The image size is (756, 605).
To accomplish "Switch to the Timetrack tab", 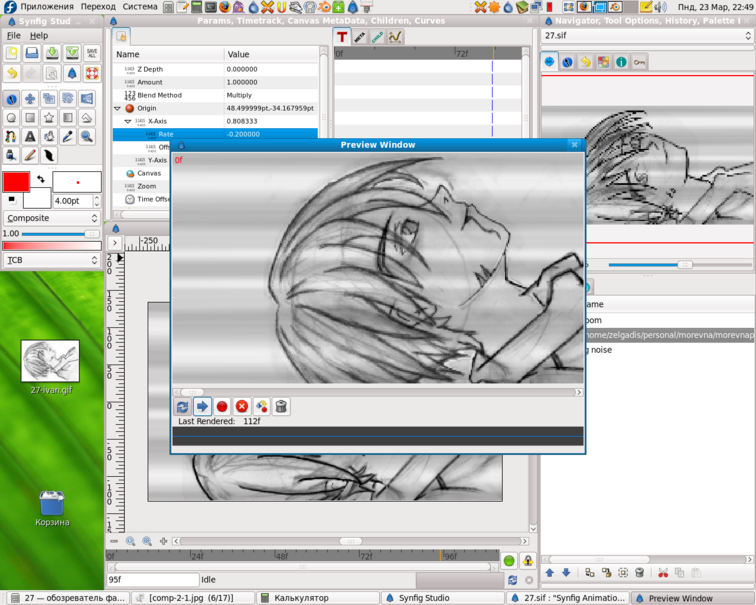I will 342,37.
